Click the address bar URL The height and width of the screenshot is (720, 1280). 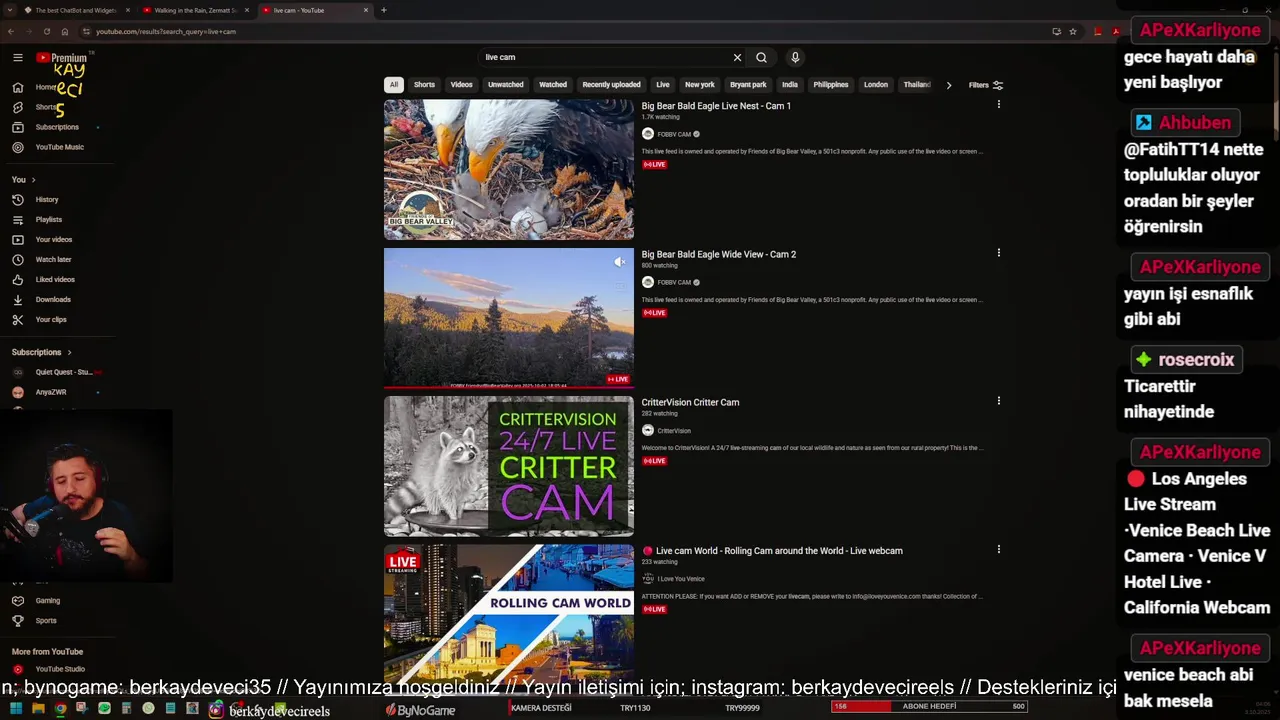[x=166, y=31]
